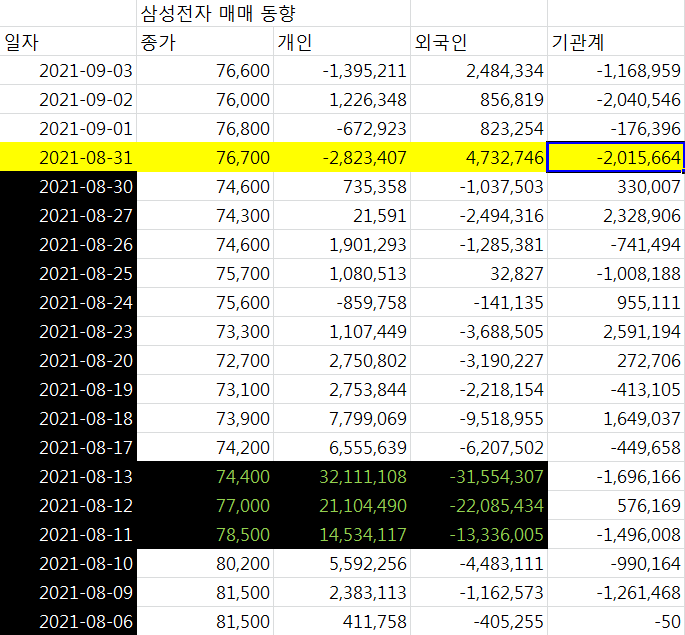
Task: Select individual value 735,358
Action: (342, 186)
